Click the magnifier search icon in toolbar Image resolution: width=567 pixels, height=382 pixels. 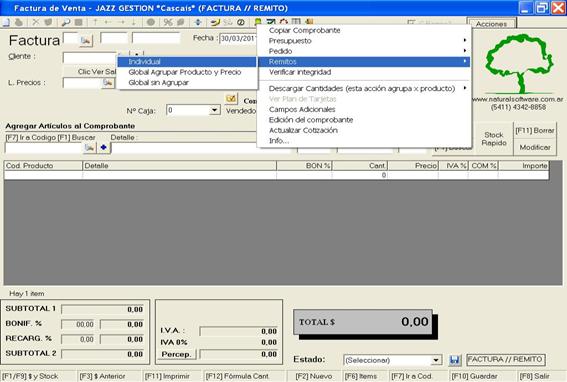(x=65, y=22)
